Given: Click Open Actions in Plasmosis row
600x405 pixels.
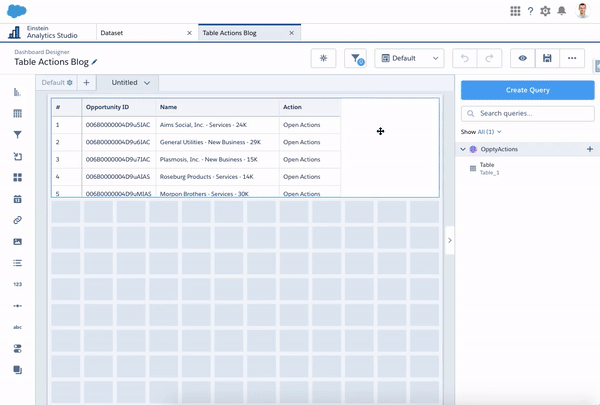Looking at the screenshot, I should click(x=302, y=159).
